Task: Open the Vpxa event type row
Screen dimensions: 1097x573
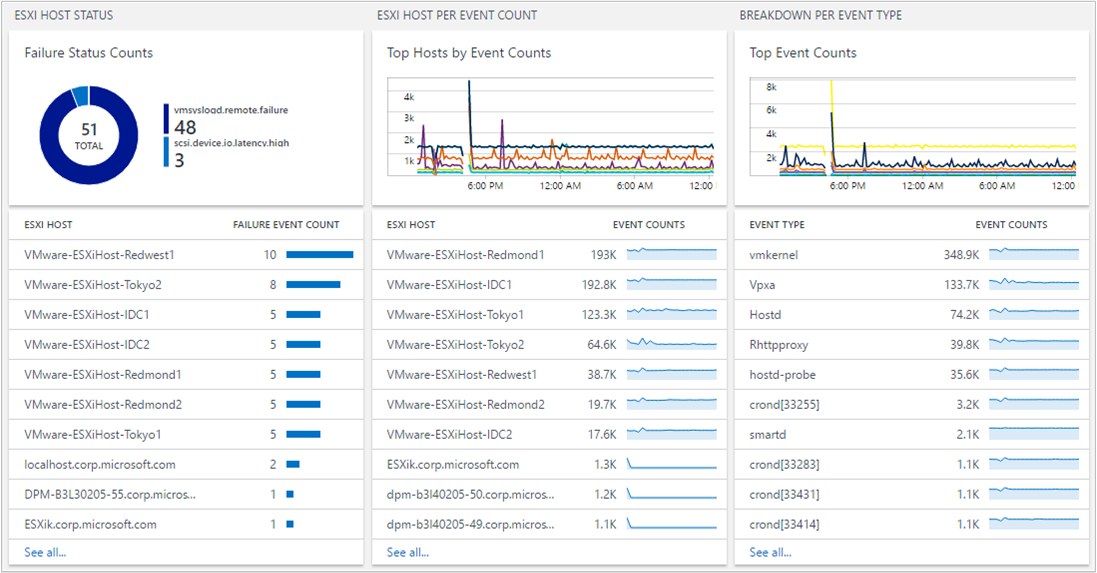Action: [x=912, y=285]
